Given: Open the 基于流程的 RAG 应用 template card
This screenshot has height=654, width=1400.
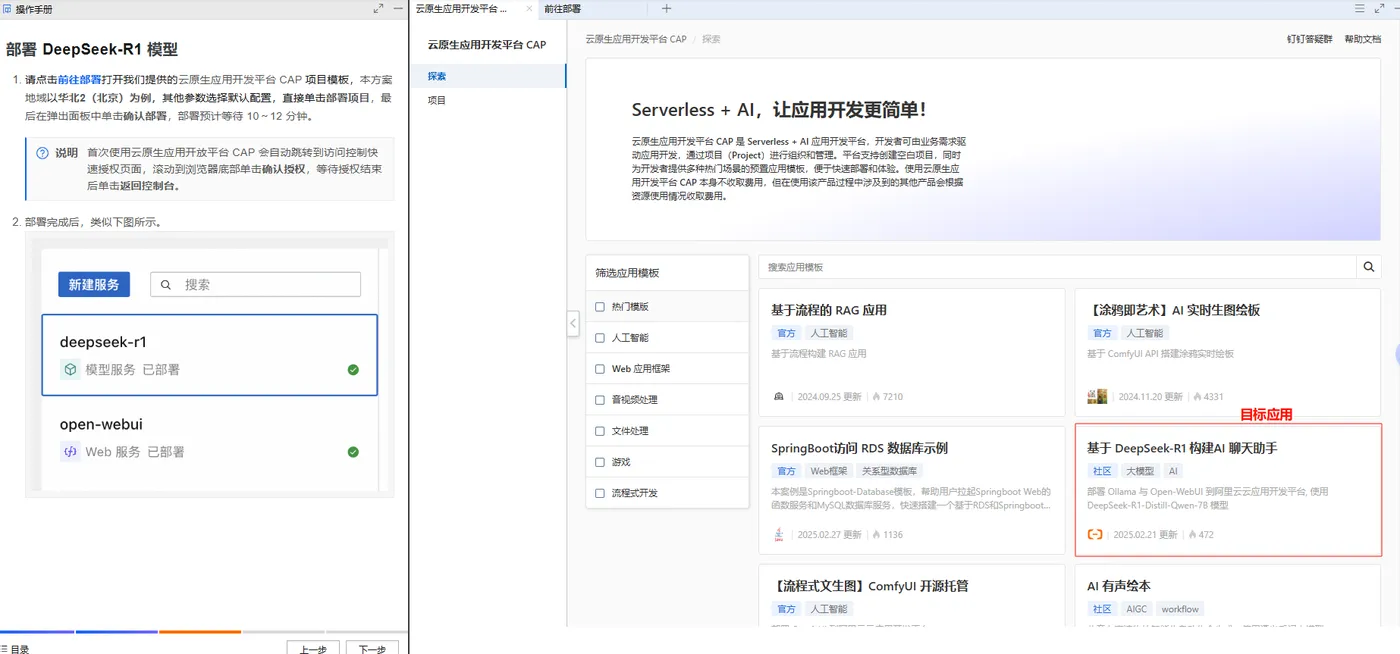Looking at the screenshot, I should coord(911,352).
